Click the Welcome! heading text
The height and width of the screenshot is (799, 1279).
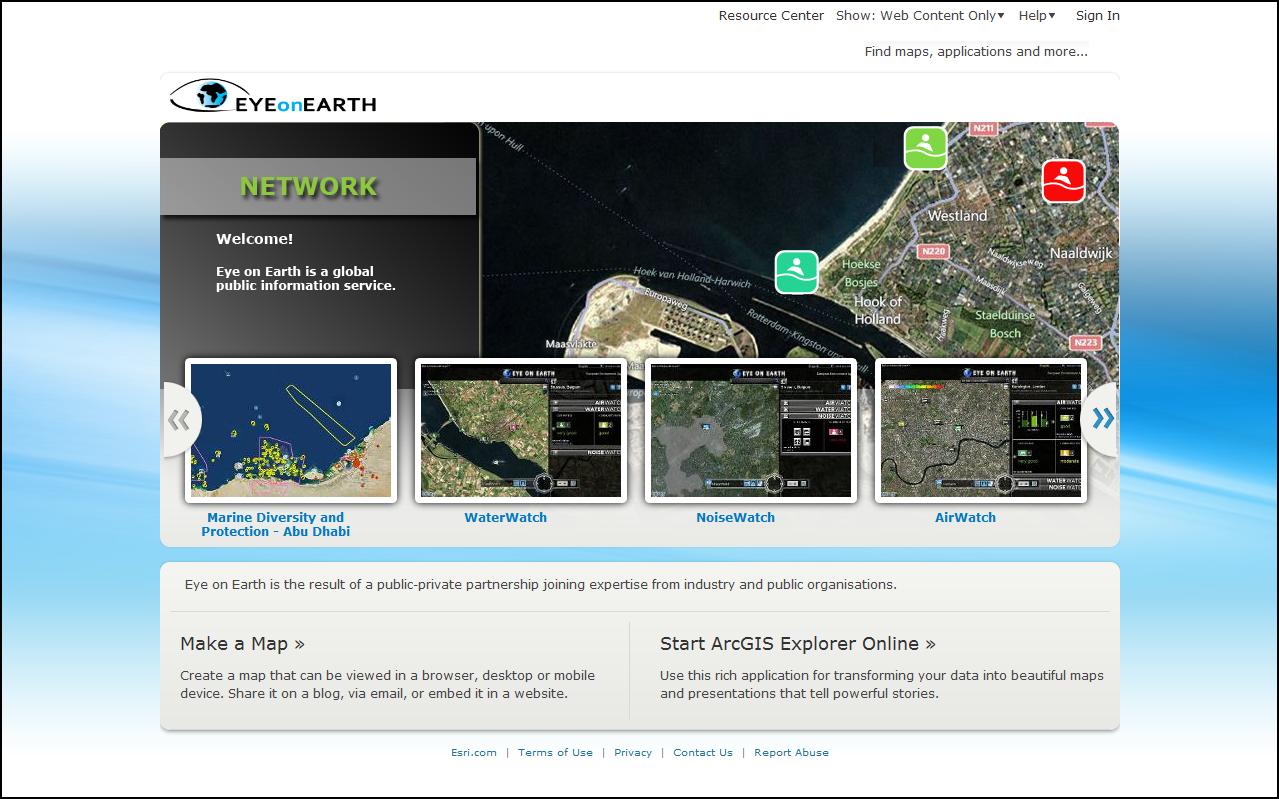[x=254, y=239]
